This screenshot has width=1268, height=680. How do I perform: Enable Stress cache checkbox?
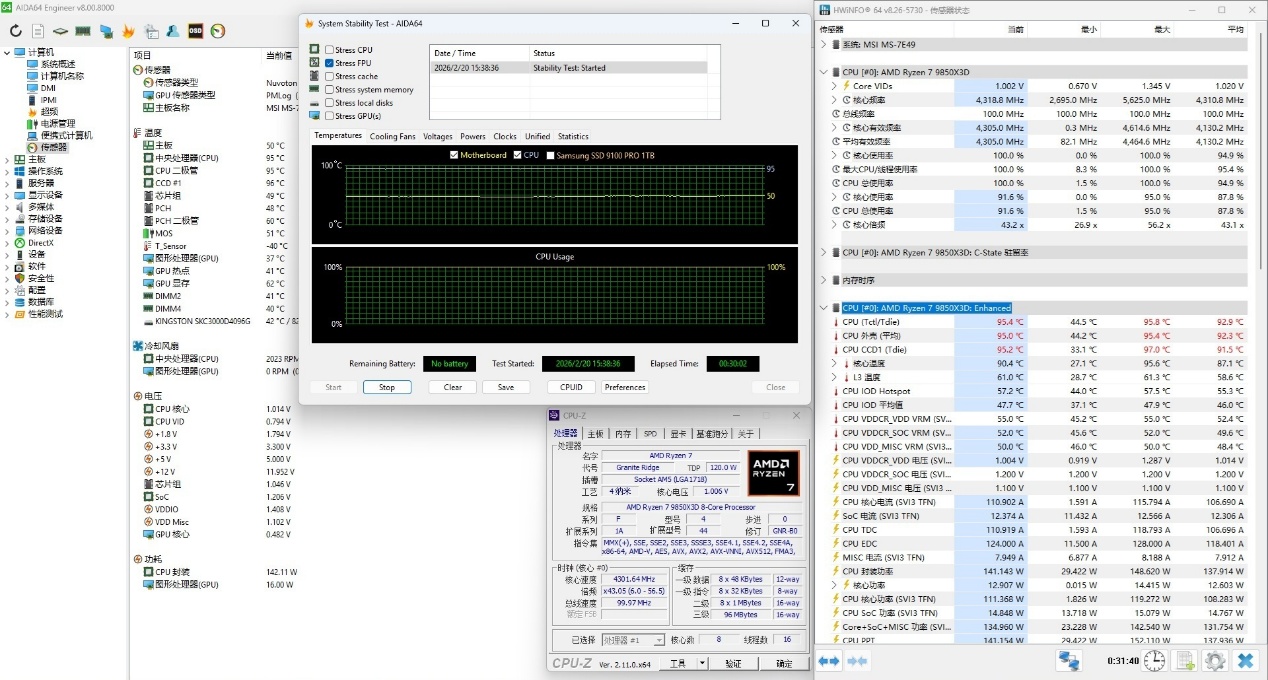pos(329,76)
